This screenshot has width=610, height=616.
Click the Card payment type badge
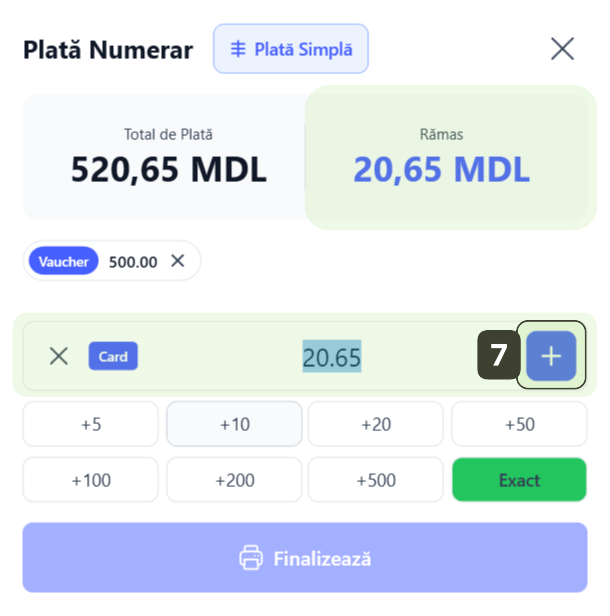pos(113,356)
